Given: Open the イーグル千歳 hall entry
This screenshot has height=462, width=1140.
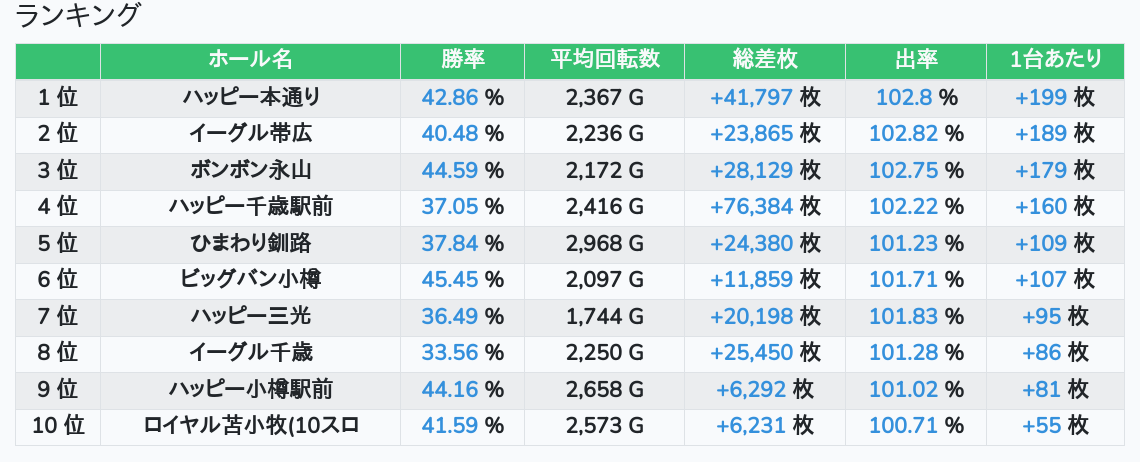Looking at the screenshot, I should [x=251, y=353].
